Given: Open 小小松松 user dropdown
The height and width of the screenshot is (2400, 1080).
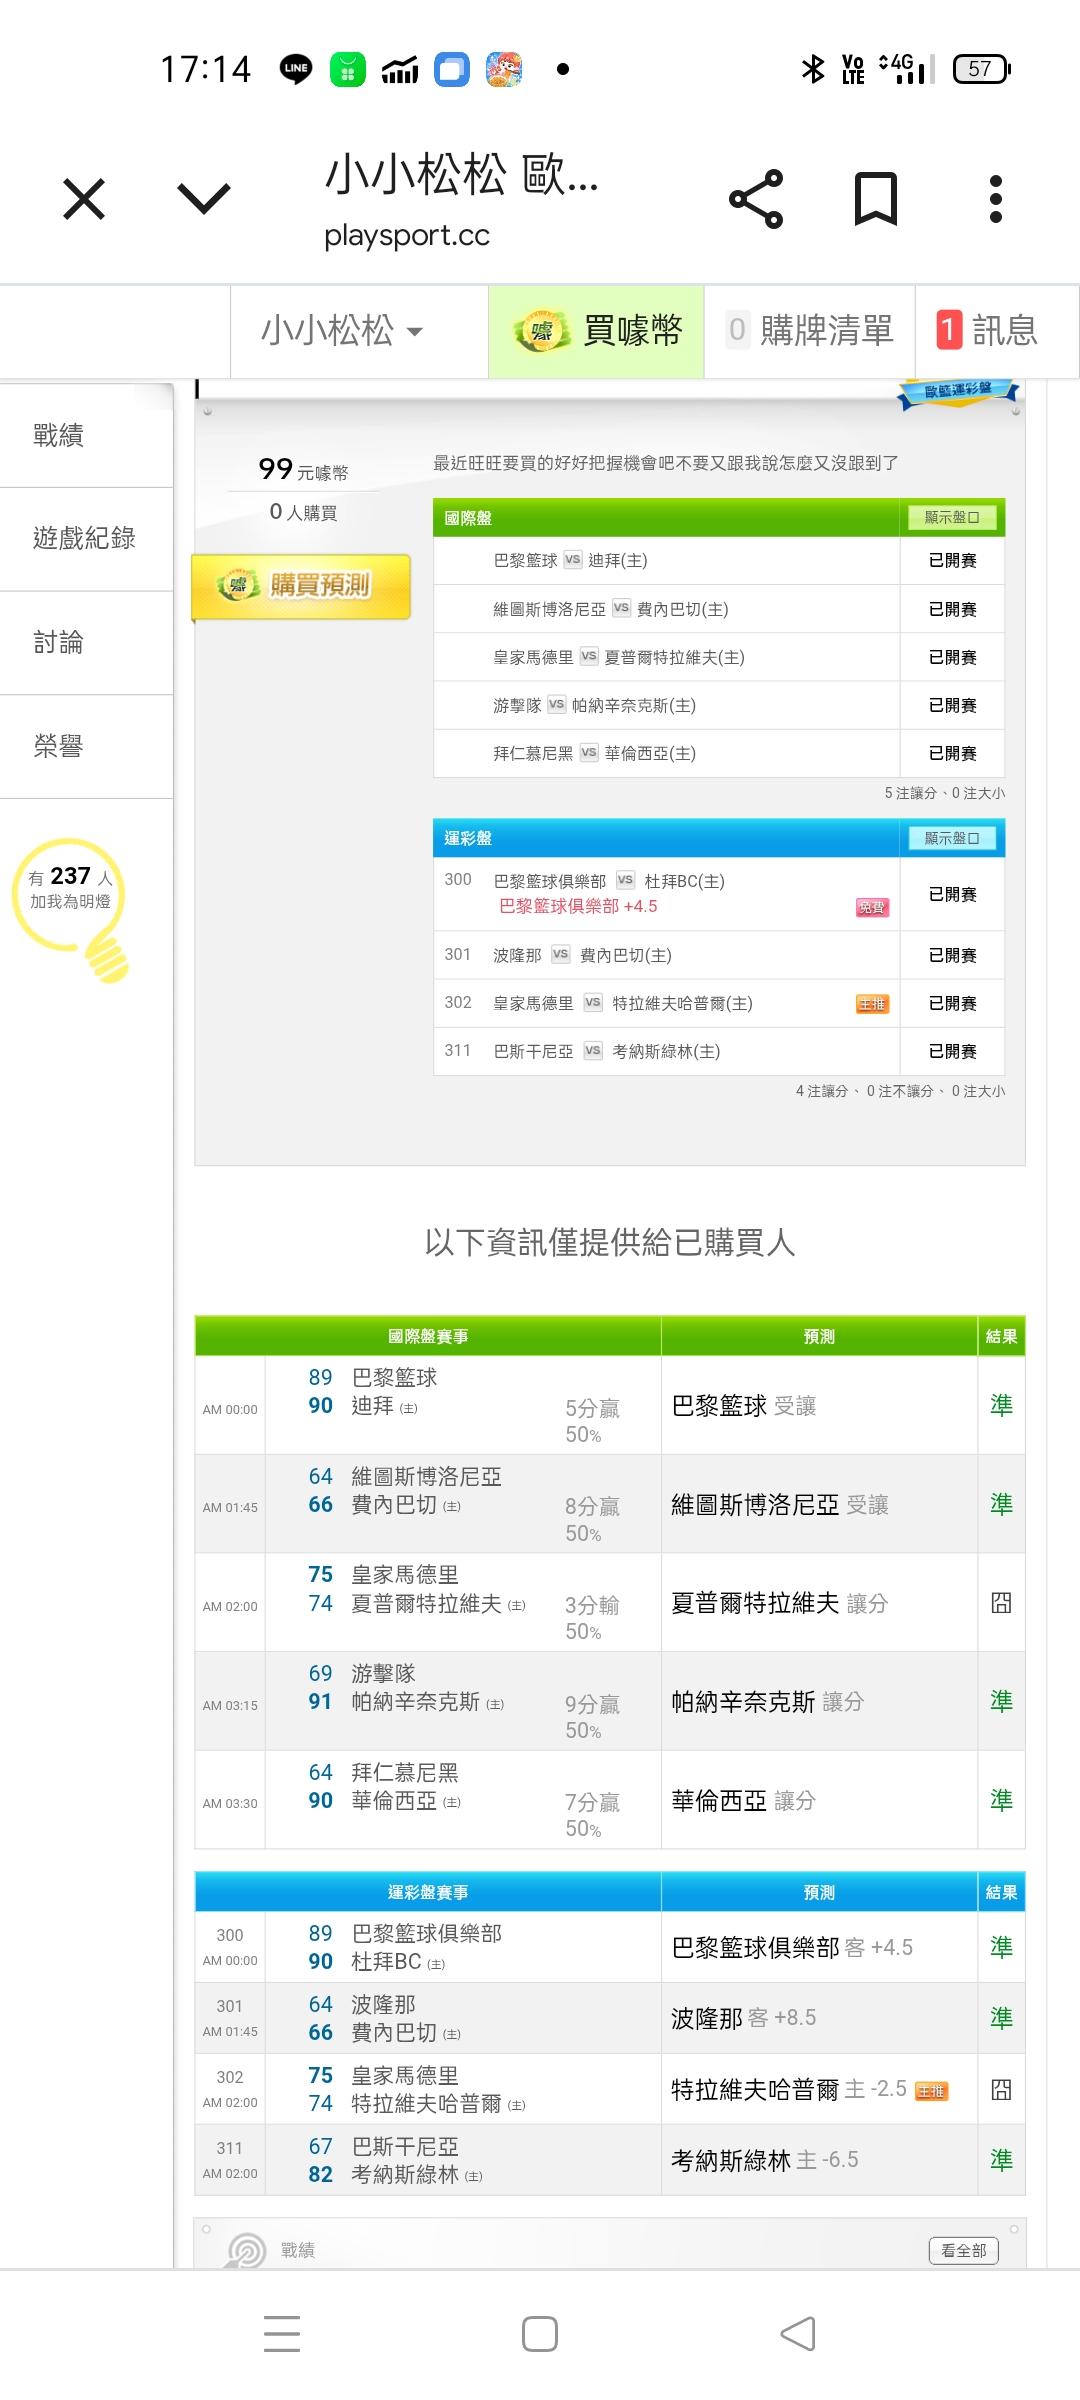Looking at the screenshot, I should tap(343, 331).
